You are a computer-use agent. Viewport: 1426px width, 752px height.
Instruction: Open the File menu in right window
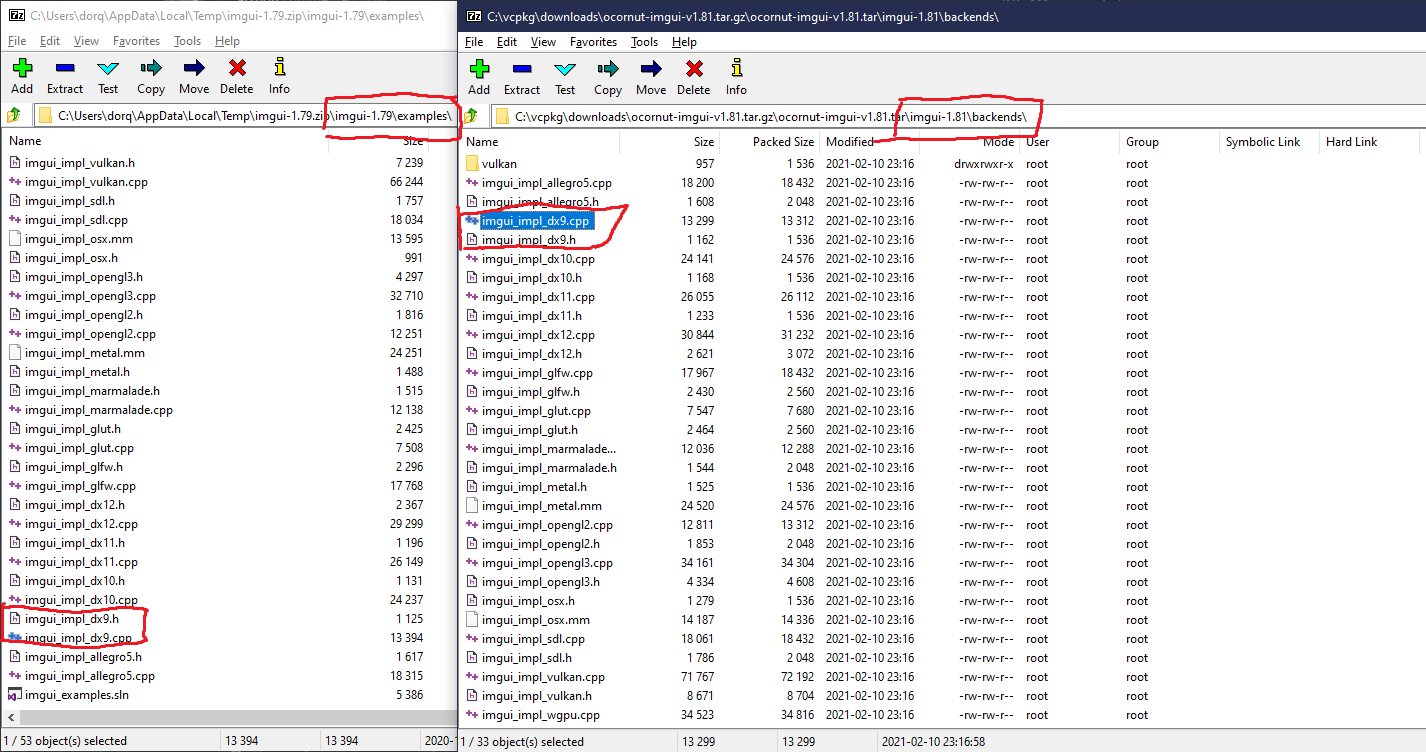(x=473, y=42)
